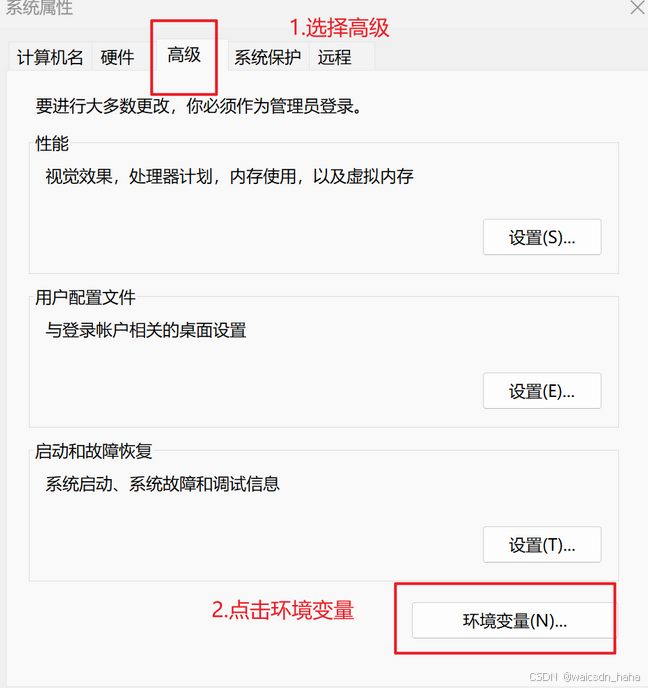
Task: Click user profile 设置(E)... button
Action: tap(542, 391)
